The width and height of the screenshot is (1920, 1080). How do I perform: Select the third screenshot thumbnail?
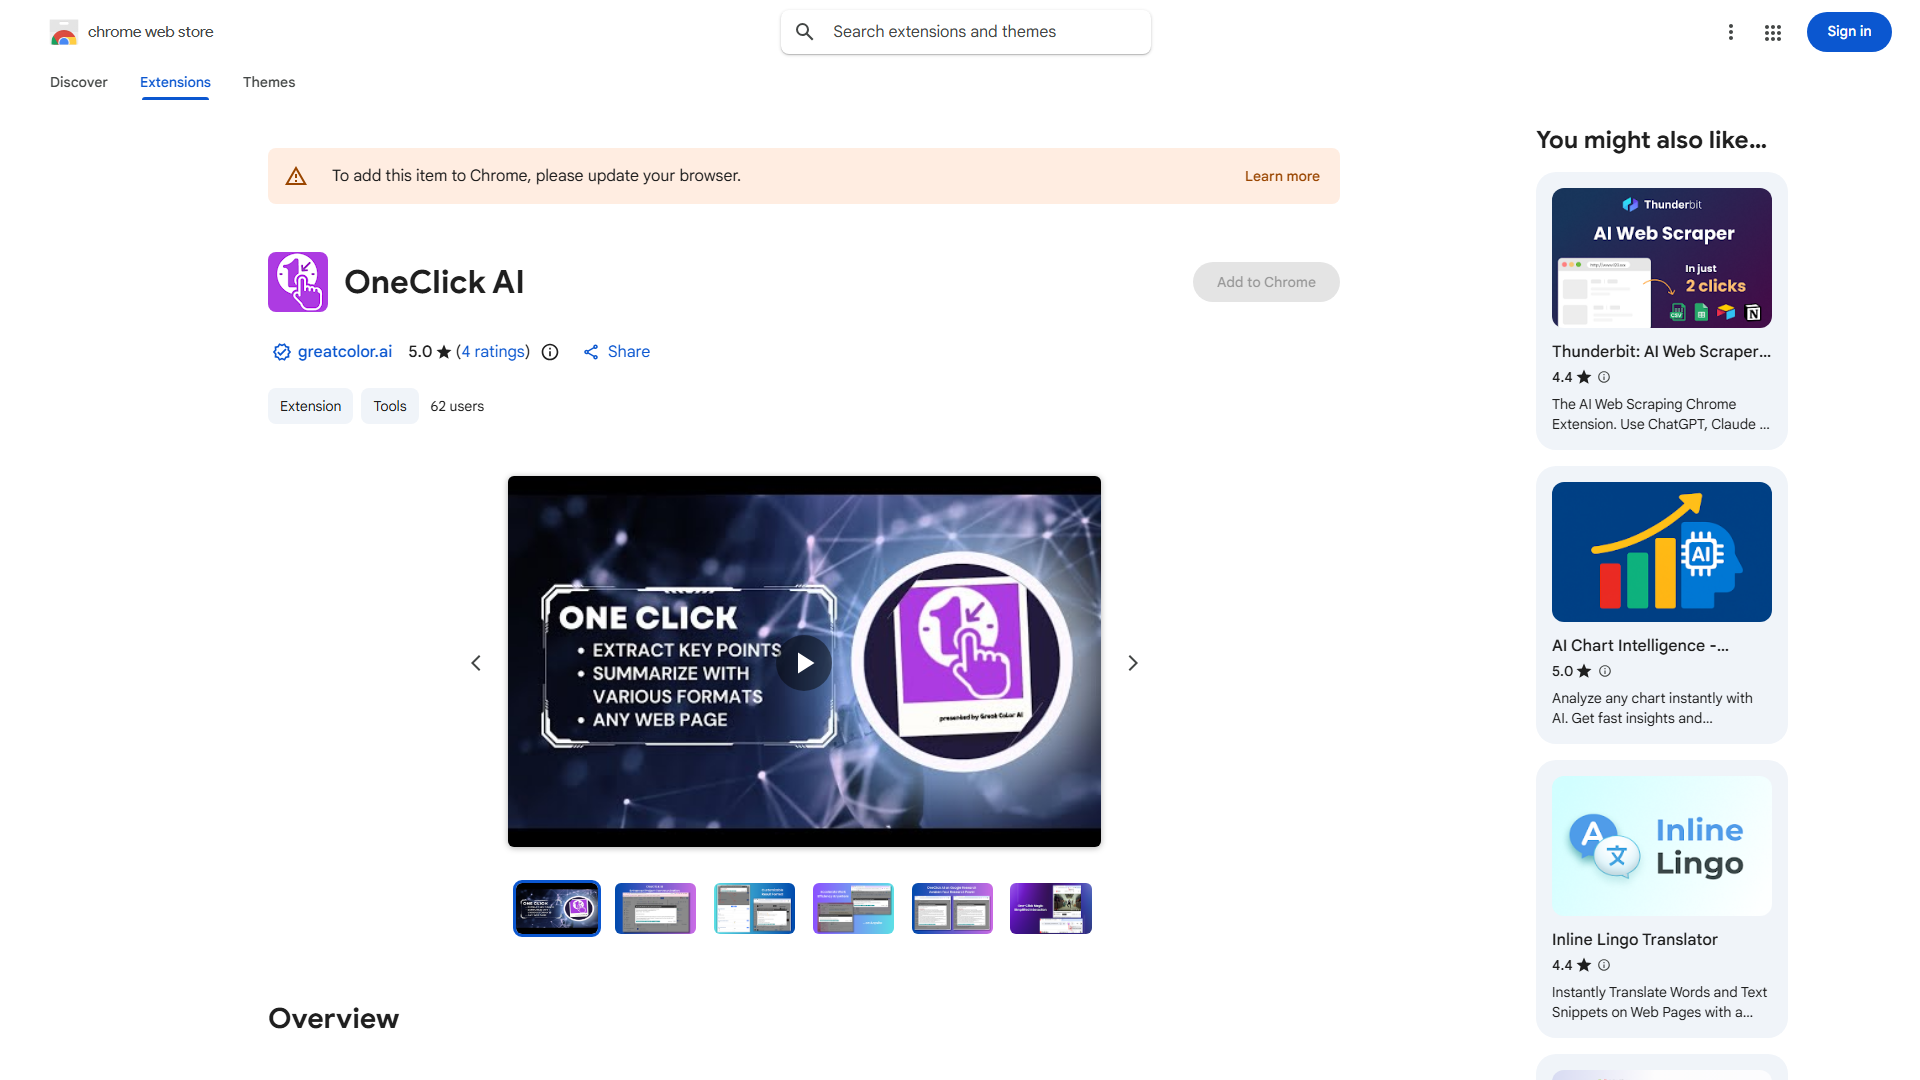754,908
